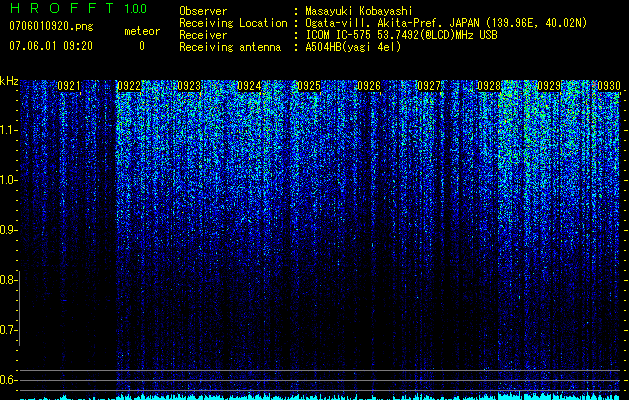Click the 0922 time marker
Screen dimensions: 629x400
(x=129, y=86)
